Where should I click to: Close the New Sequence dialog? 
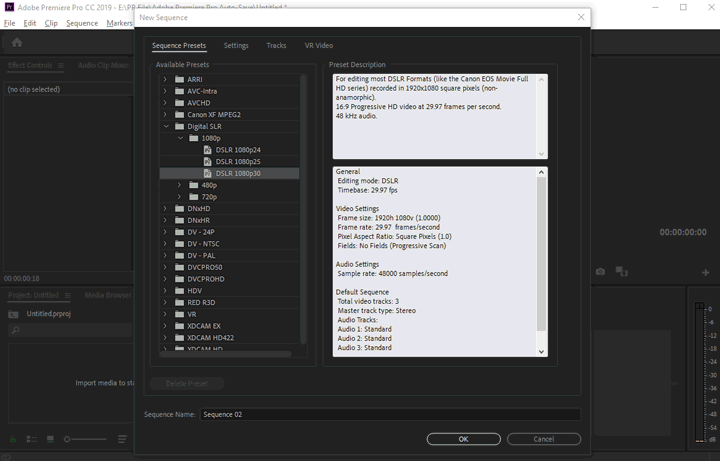pyautogui.click(x=581, y=17)
